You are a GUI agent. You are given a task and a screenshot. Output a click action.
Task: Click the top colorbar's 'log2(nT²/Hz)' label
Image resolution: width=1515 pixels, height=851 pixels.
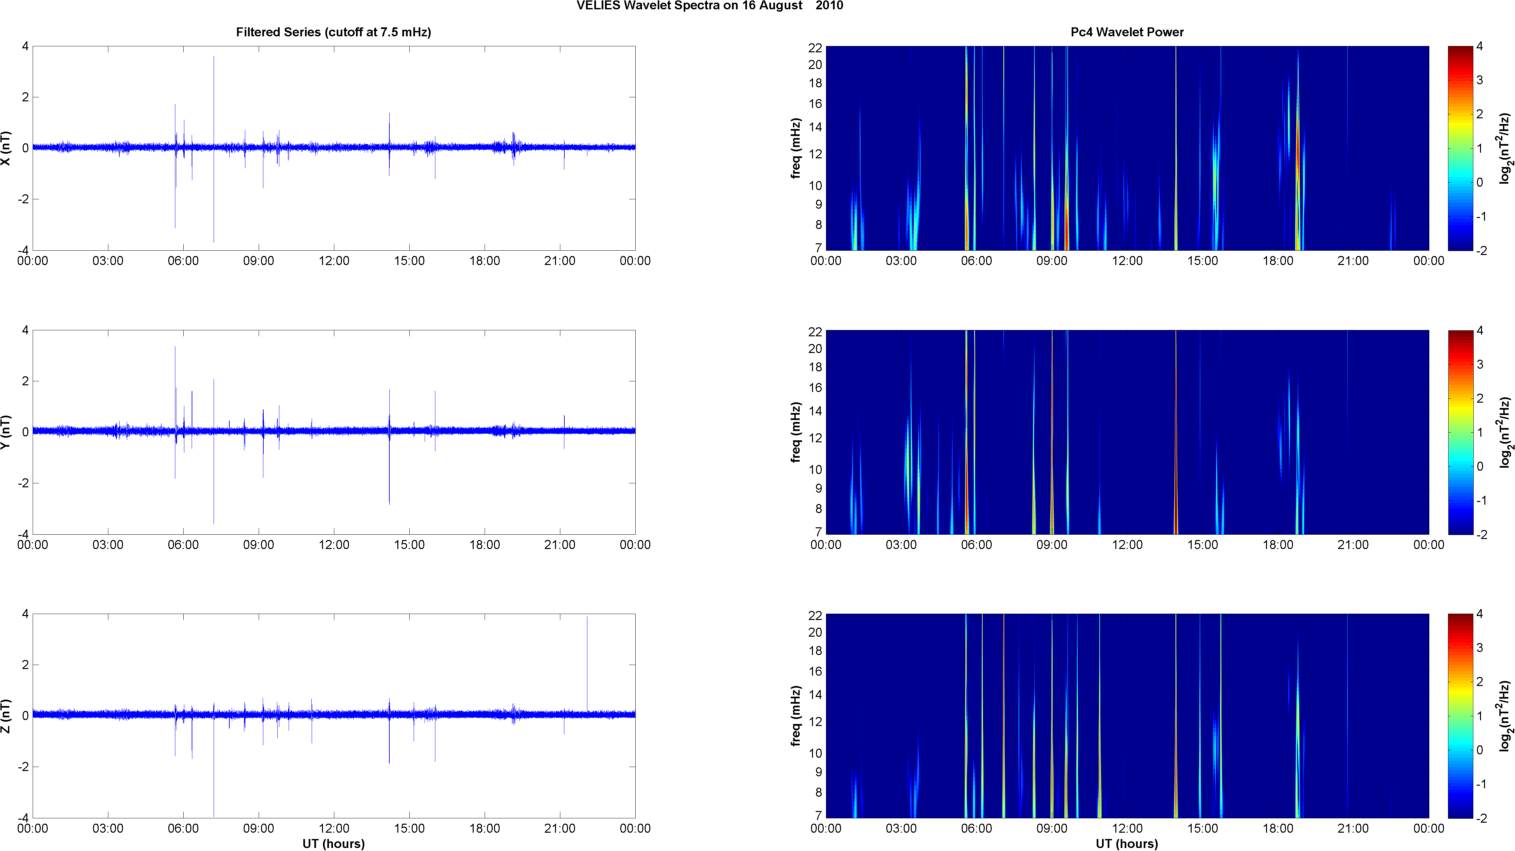[x=1505, y=148]
